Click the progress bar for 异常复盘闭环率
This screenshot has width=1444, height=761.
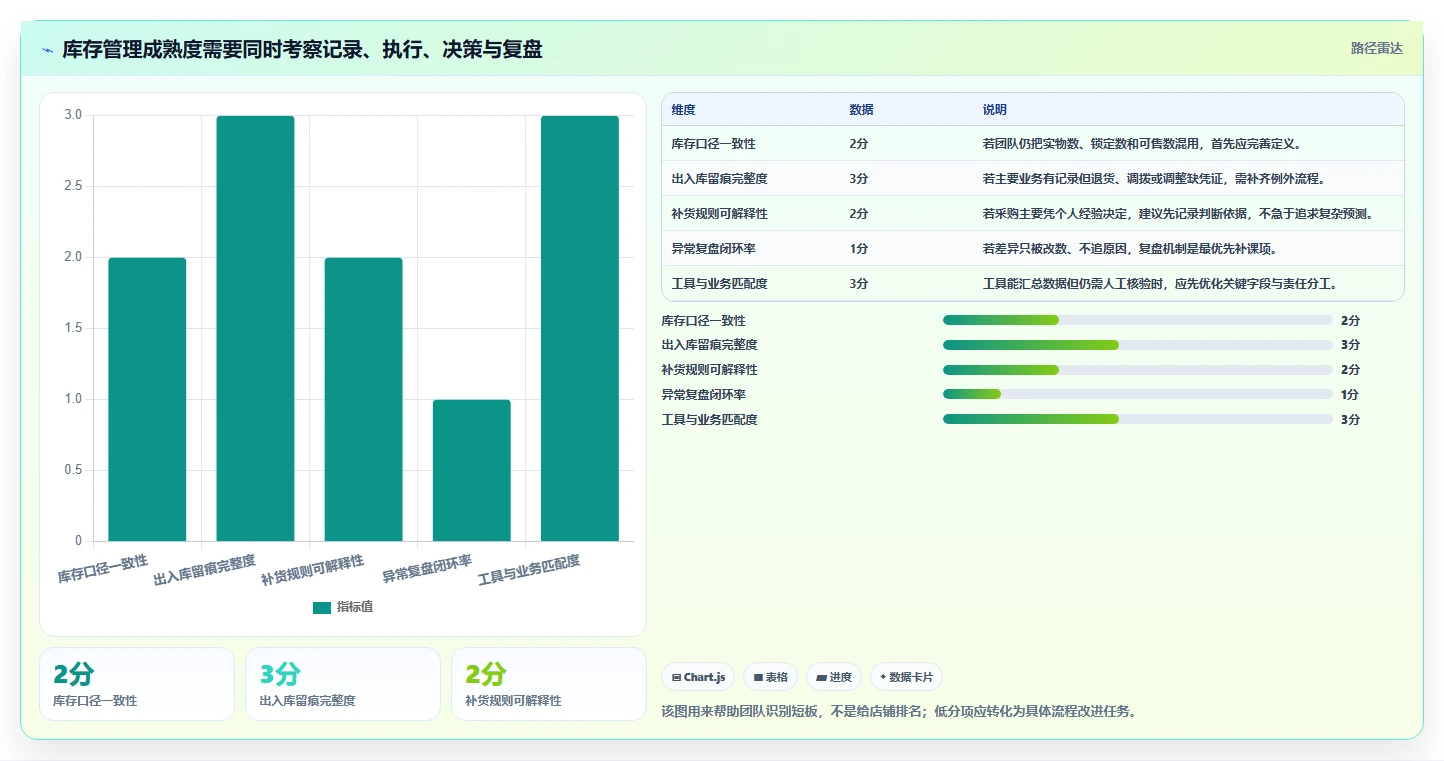pos(1138,395)
